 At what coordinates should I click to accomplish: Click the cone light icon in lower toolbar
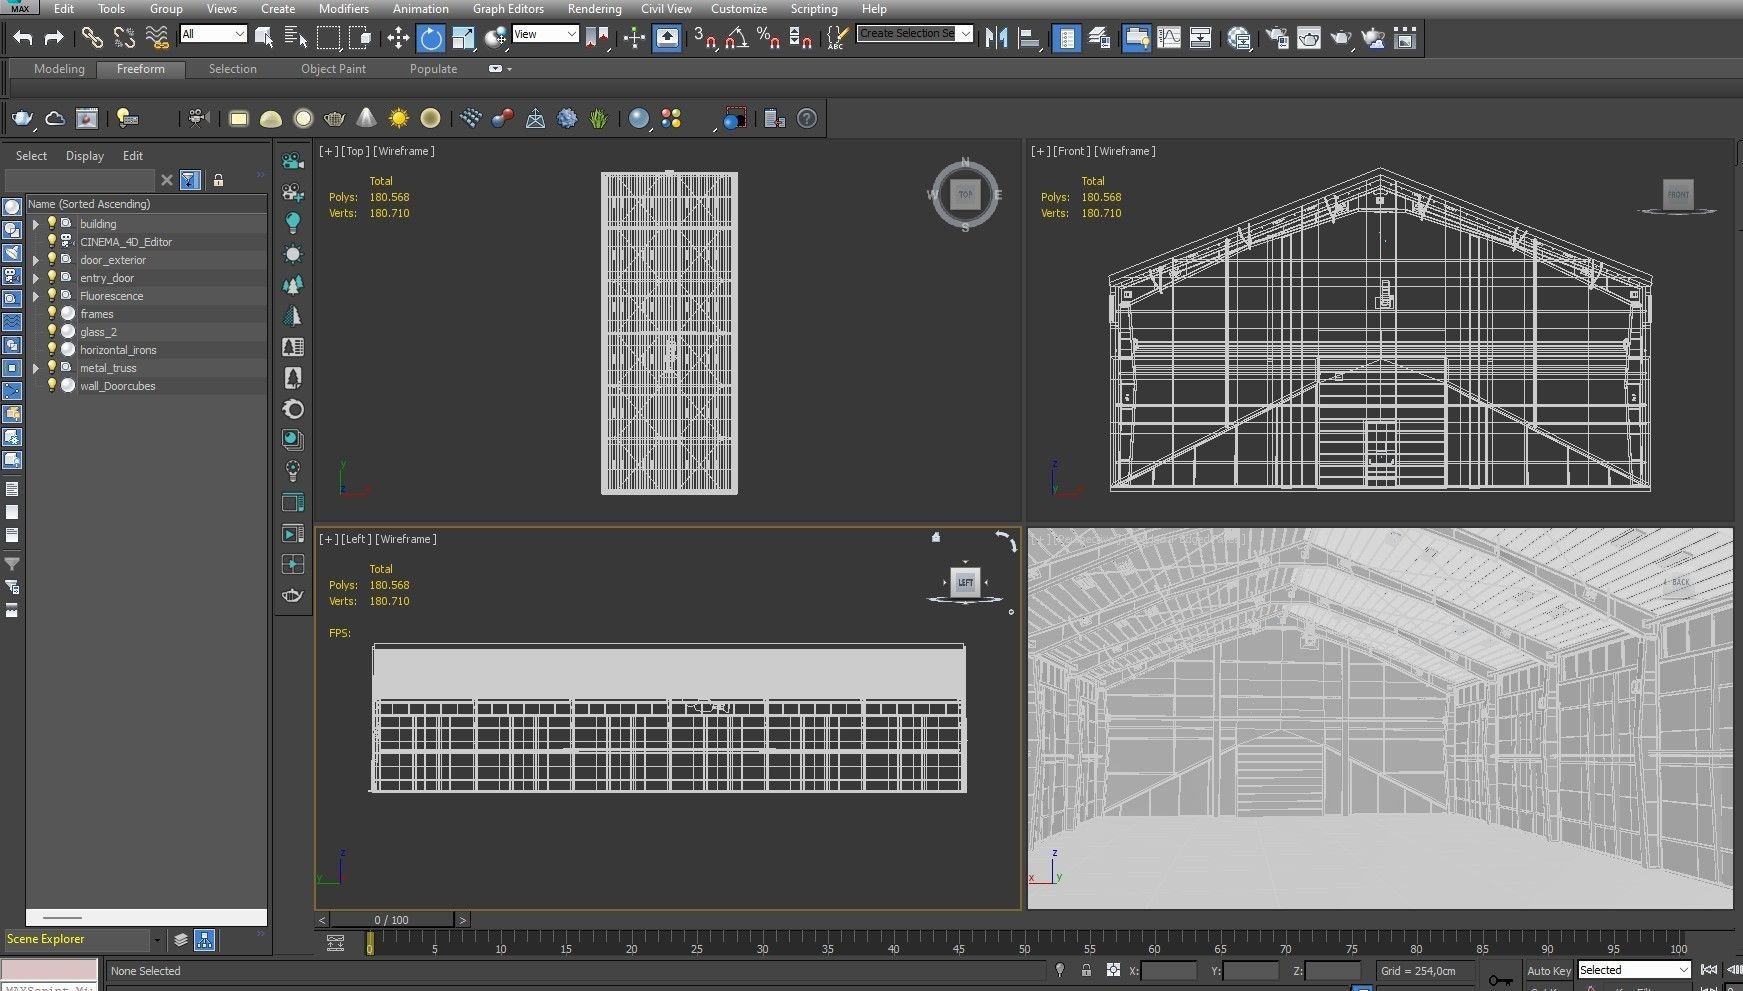(x=367, y=118)
